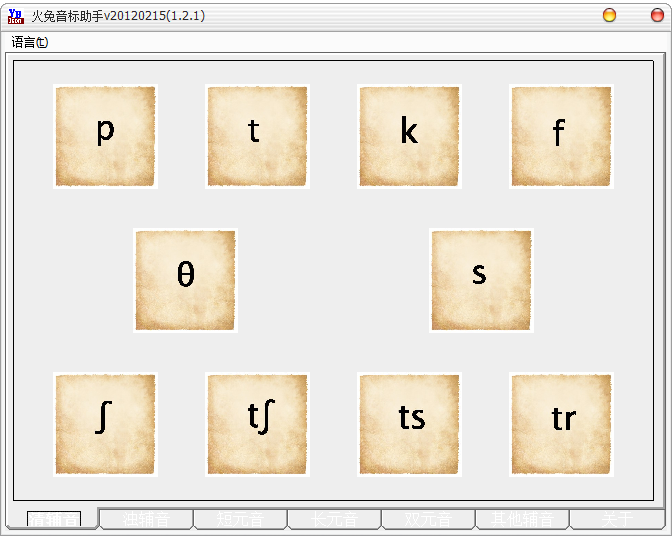
Task: Open the 关于 about tab
Action: pyautogui.click(x=617, y=519)
